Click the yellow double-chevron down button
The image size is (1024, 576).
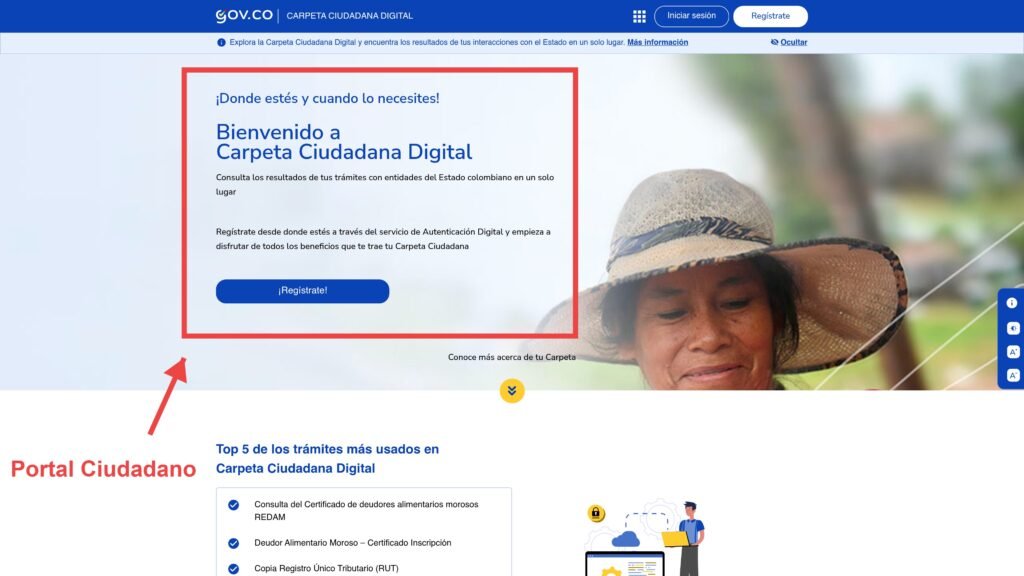[x=512, y=391]
